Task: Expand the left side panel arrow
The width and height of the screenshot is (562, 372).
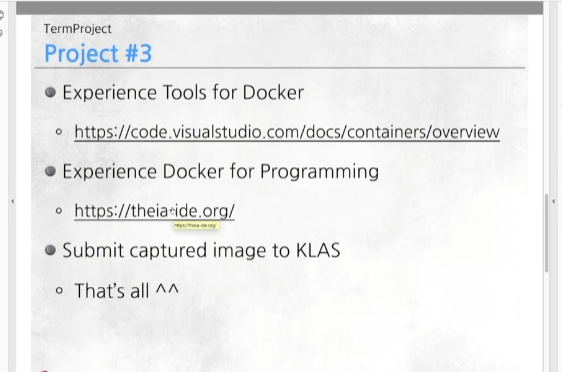Action: click(13, 201)
